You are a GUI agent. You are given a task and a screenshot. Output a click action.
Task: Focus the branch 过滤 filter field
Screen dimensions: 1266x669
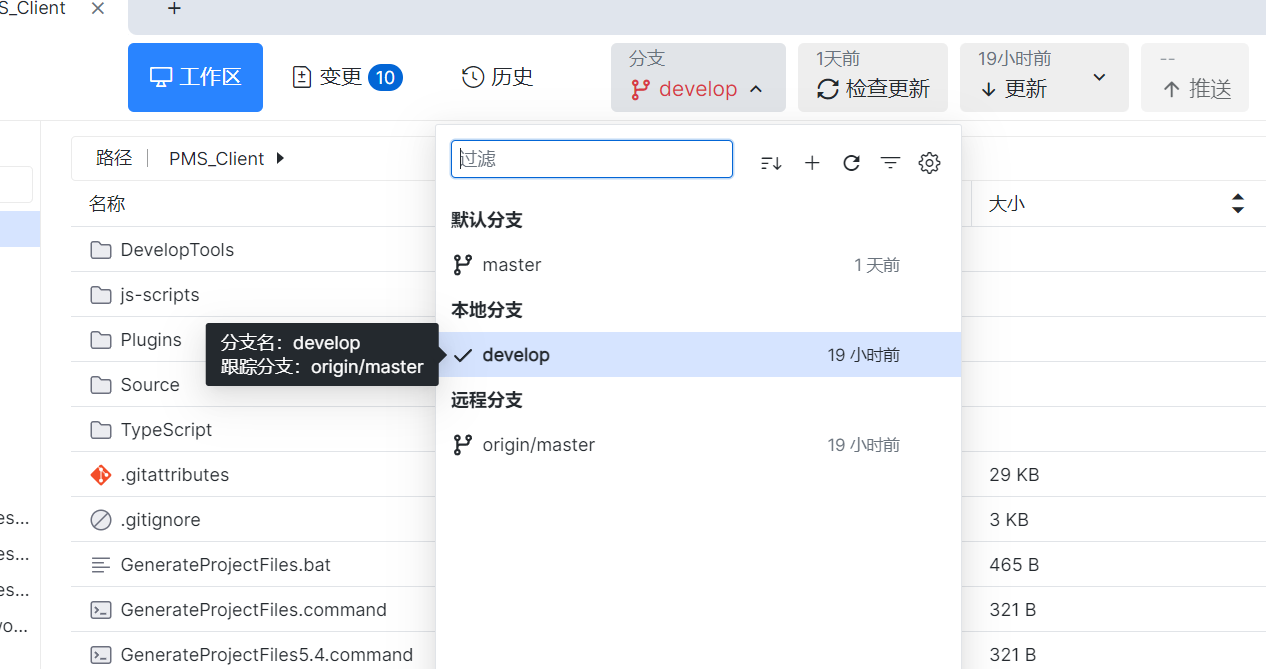592,159
